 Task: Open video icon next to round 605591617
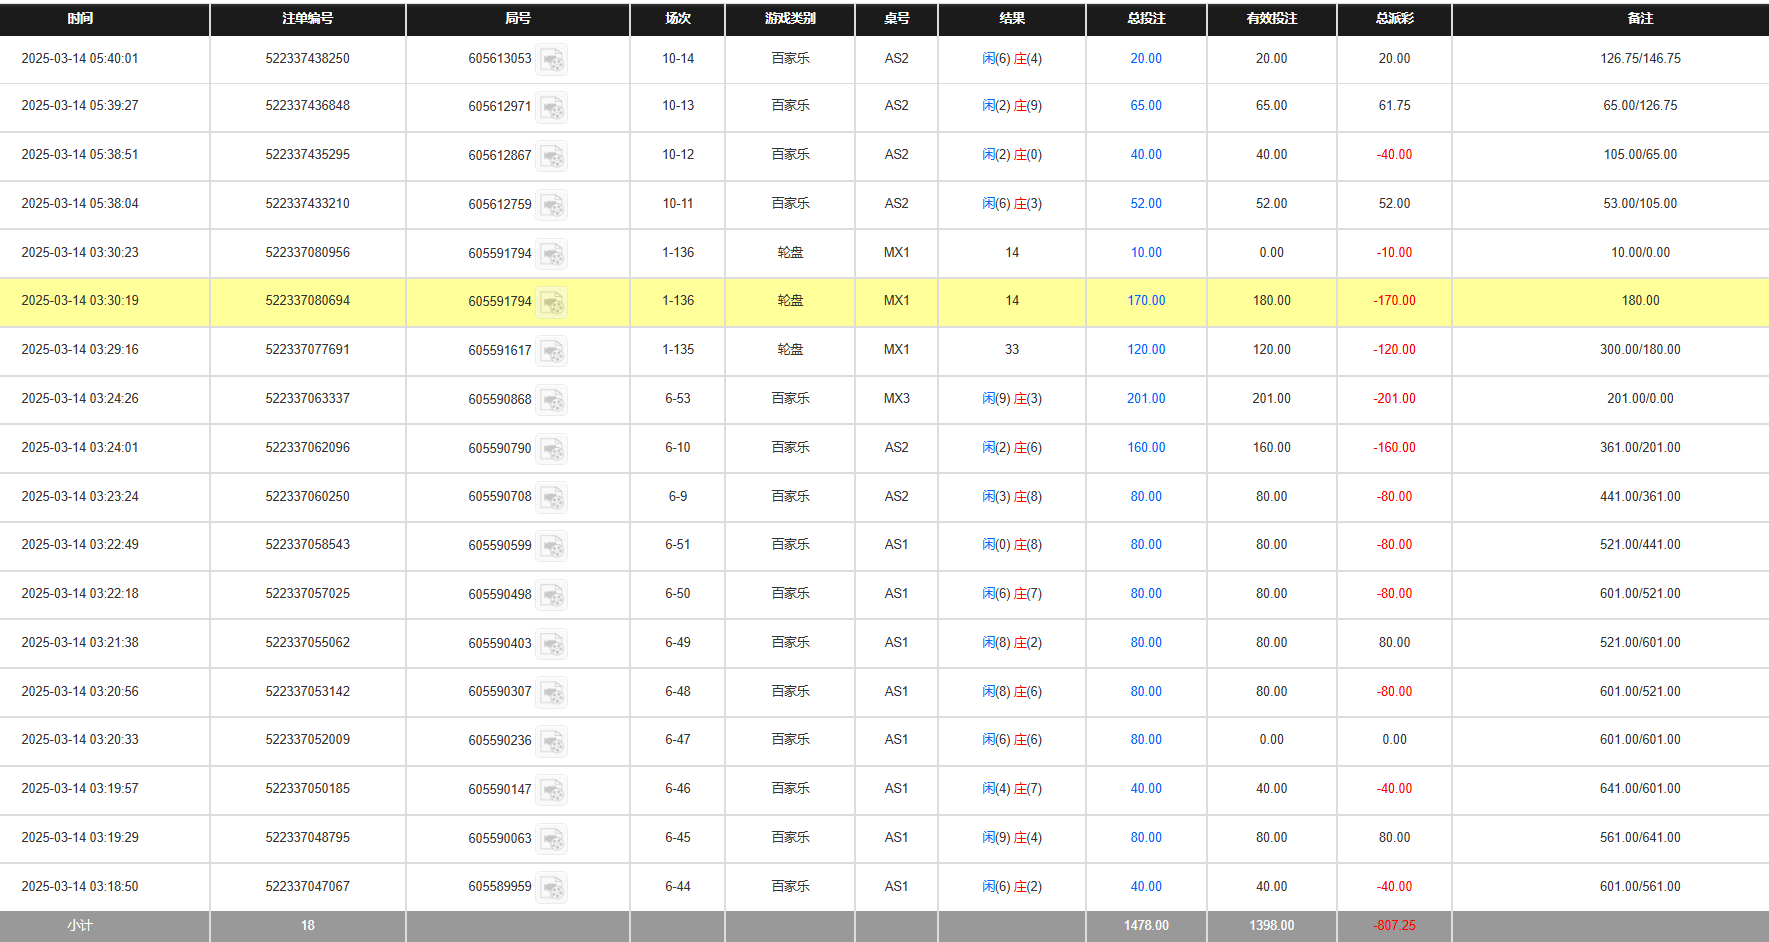pyautogui.click(x=552, y=351)
